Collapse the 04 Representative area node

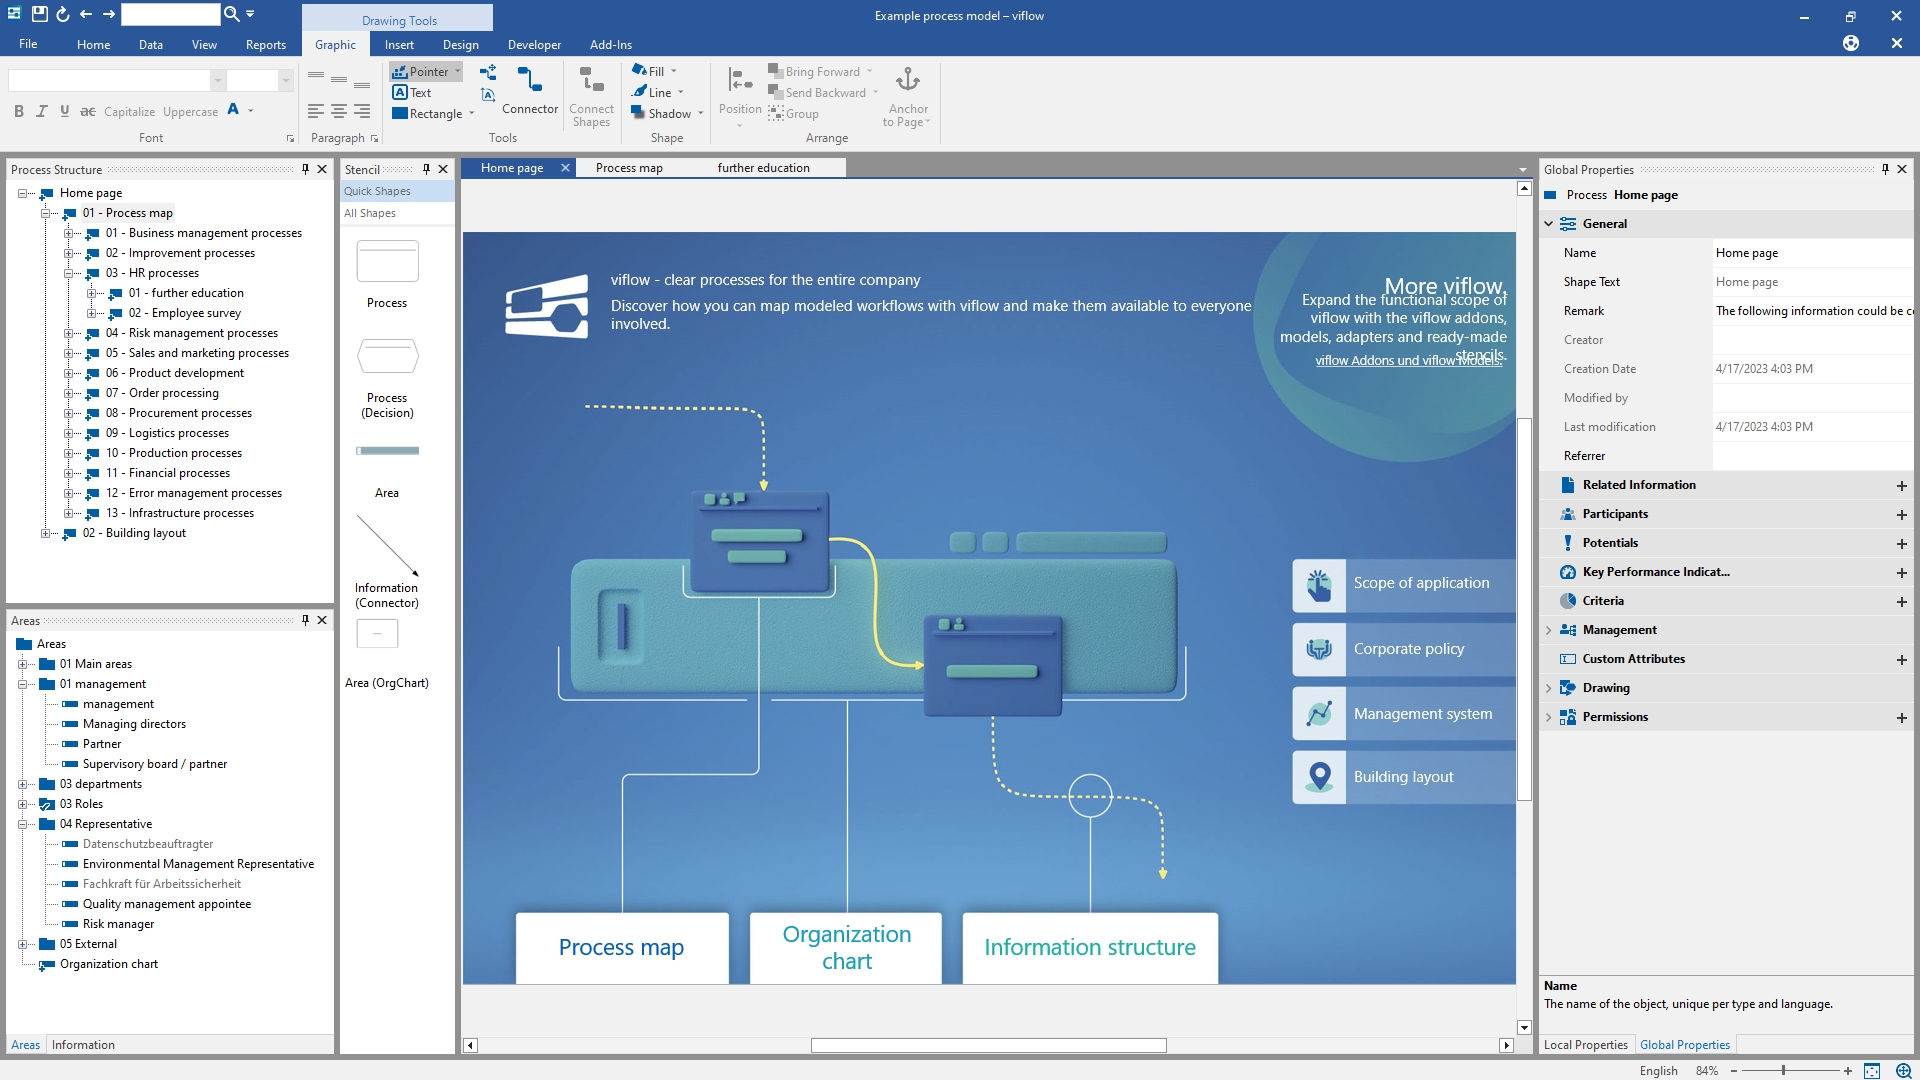pos(22,824)
